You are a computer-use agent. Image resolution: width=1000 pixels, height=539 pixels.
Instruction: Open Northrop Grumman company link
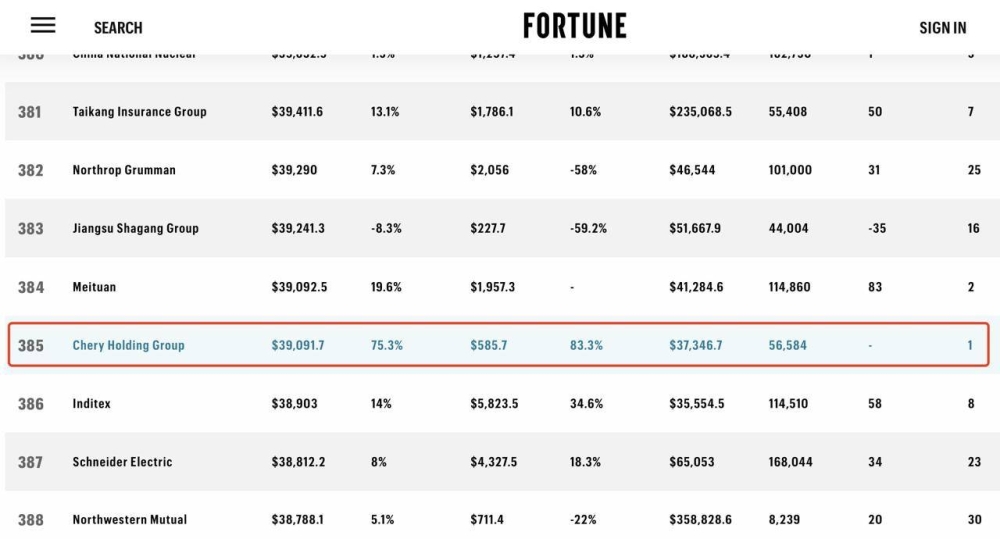point(124,170)
